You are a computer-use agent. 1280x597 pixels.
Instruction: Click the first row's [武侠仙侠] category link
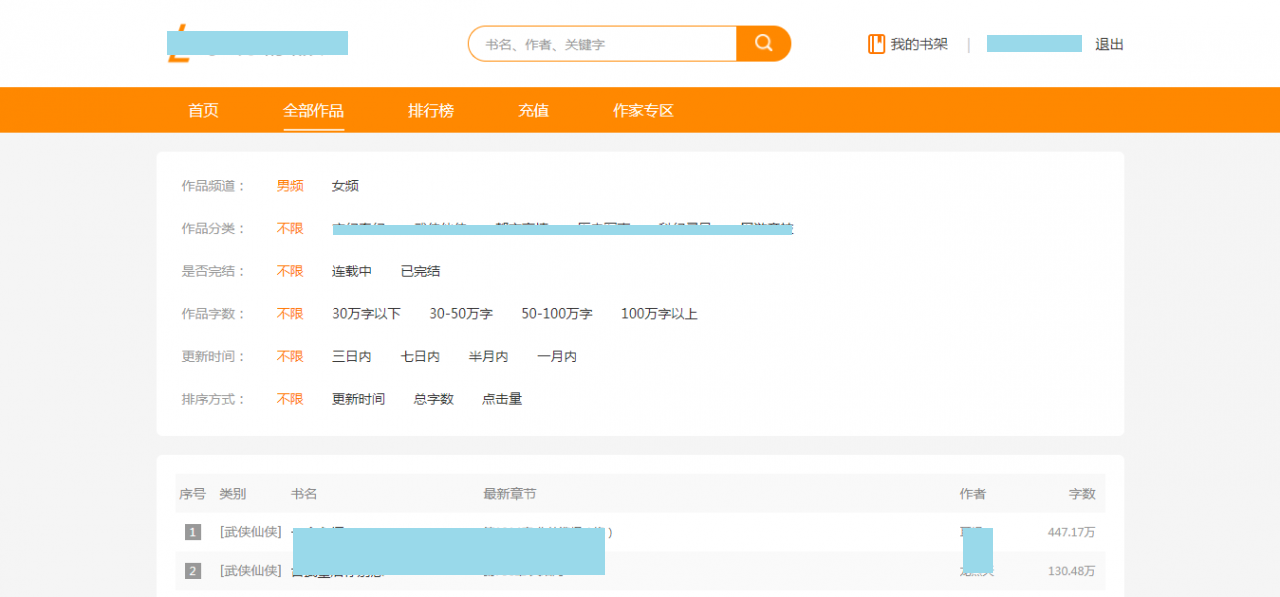pyautogui.click(x=250, y=532)
